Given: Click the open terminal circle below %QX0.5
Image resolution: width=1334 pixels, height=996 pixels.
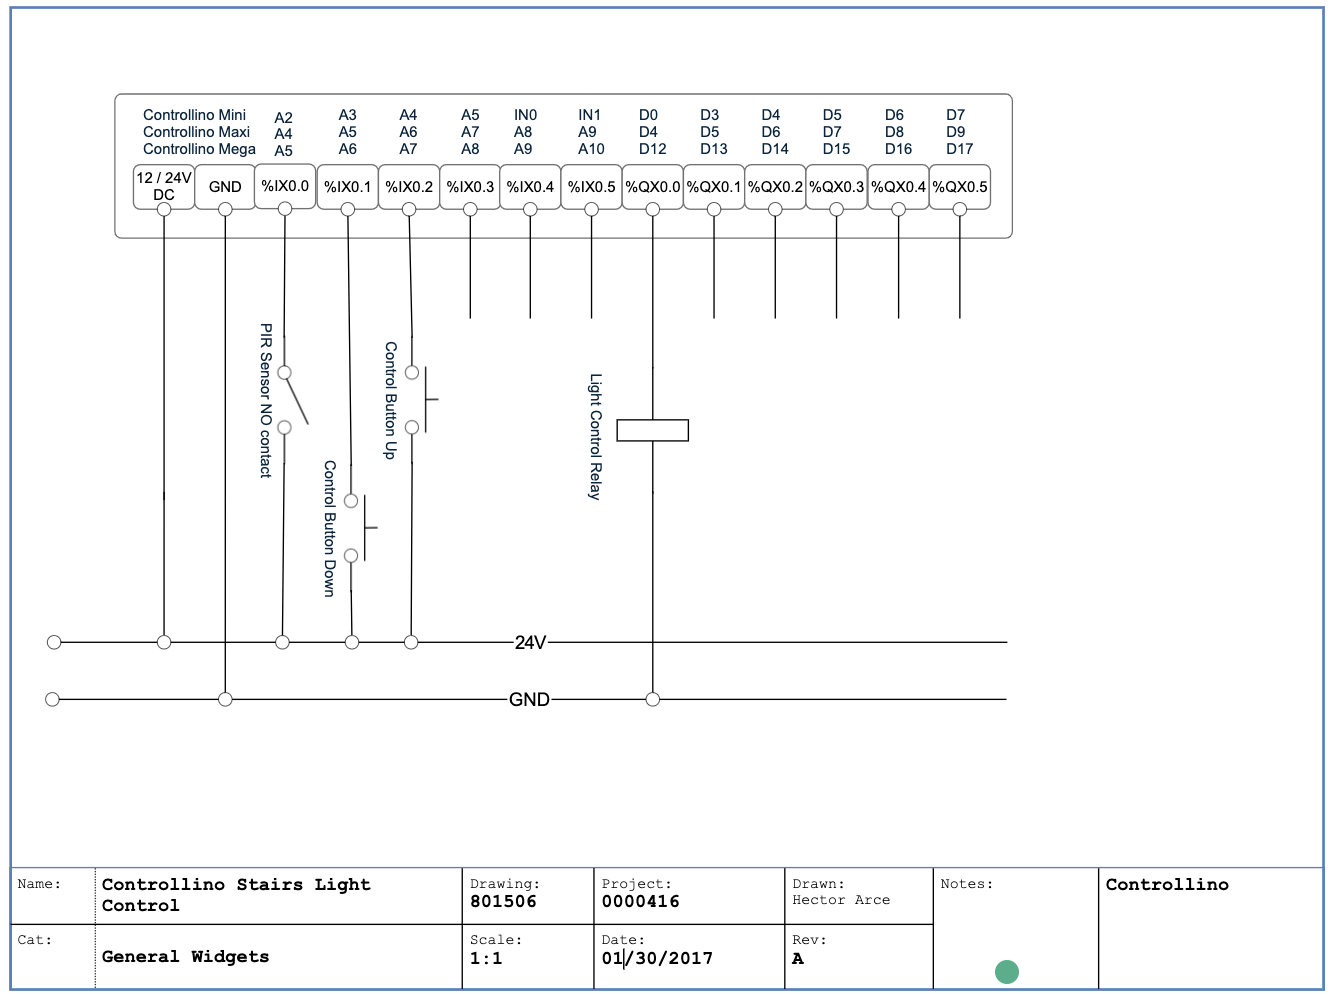Looking at the screenshot, I should (960, 208).
